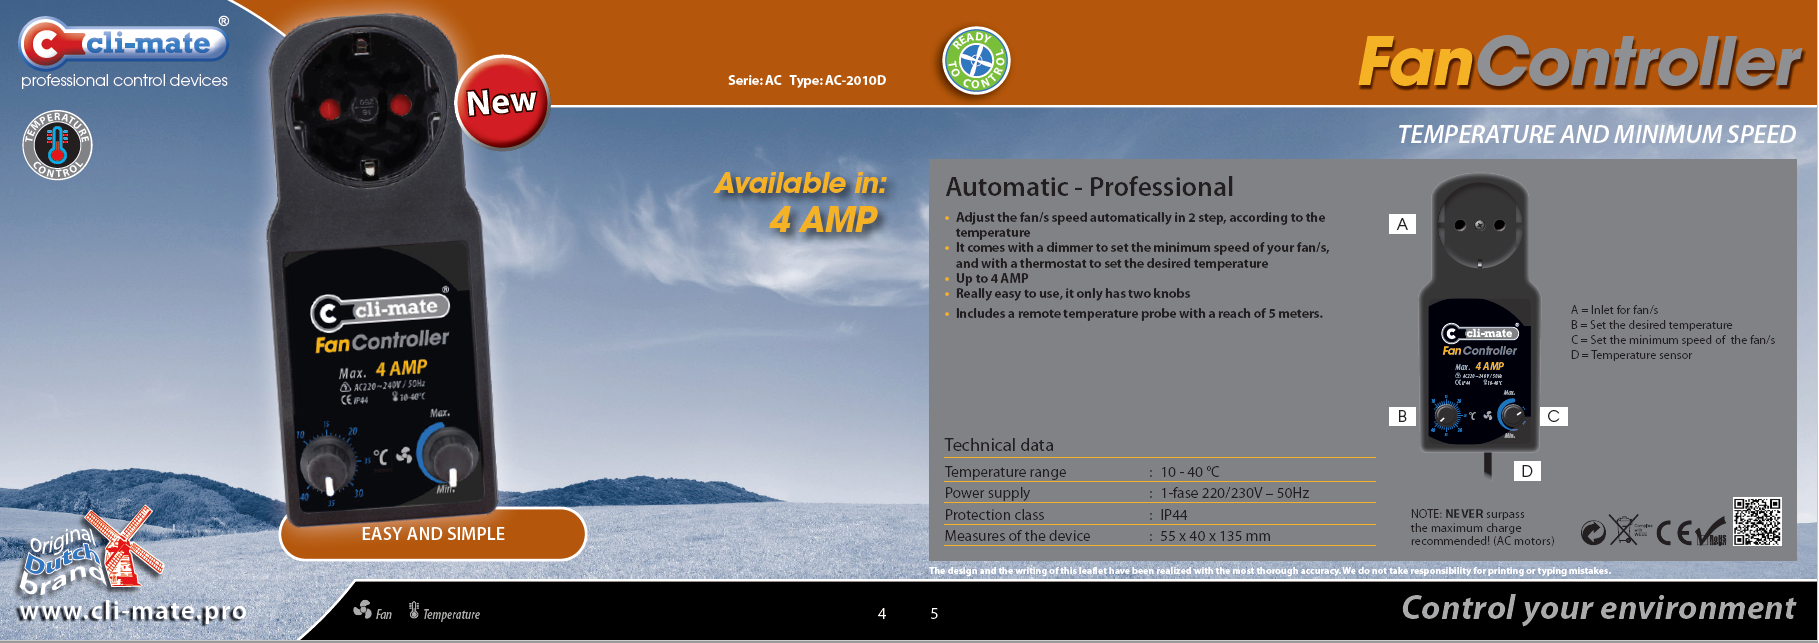Click the page number 4
This screenshot has height=643, width=1819.
(x=882, y=614)
